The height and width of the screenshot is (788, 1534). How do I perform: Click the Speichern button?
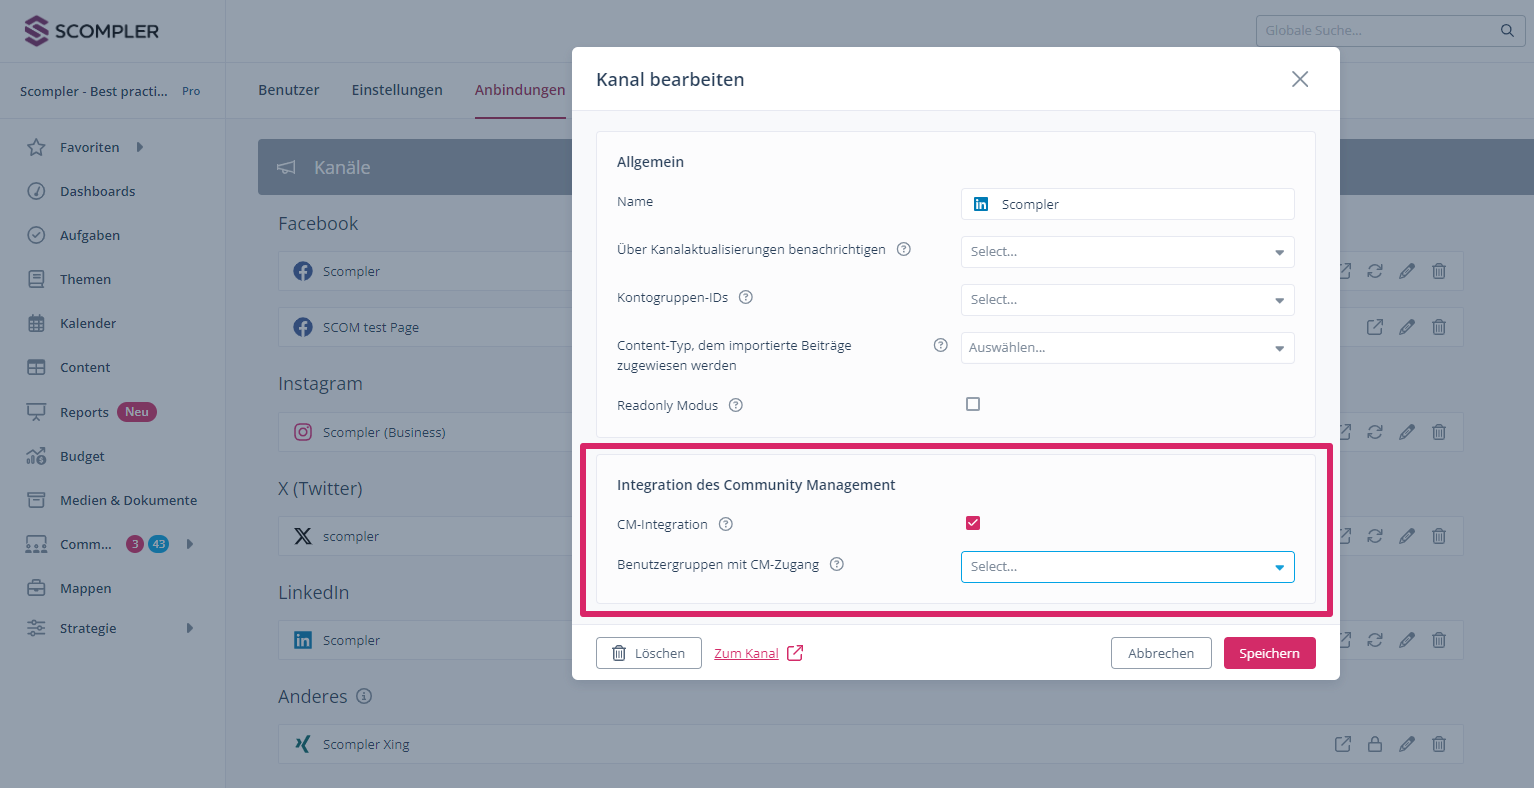[1269, 654]
